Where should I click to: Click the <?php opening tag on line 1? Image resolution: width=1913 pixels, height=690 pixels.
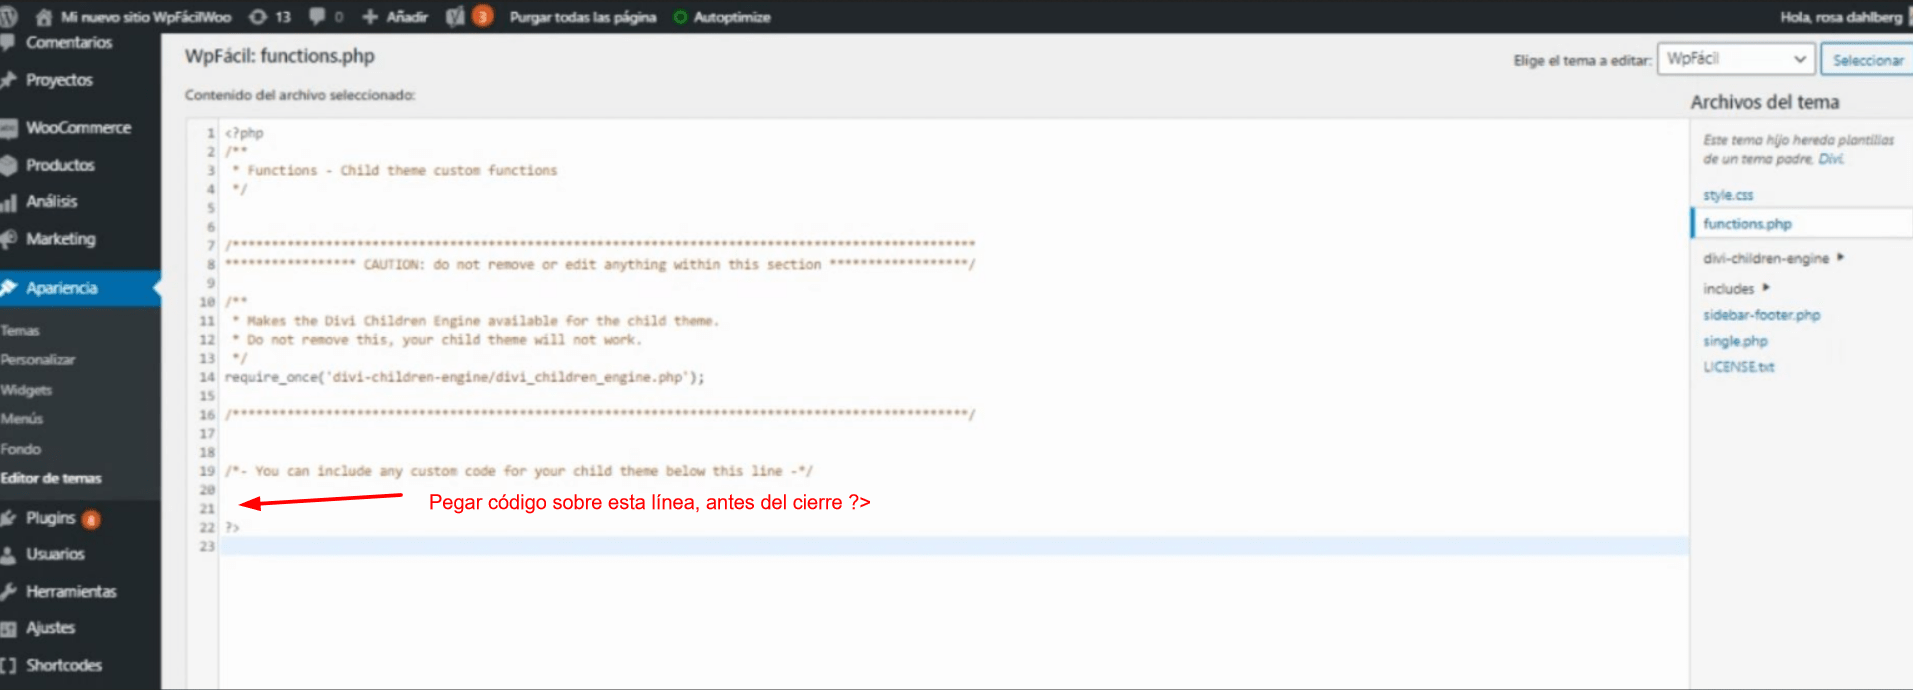(244, 133)
